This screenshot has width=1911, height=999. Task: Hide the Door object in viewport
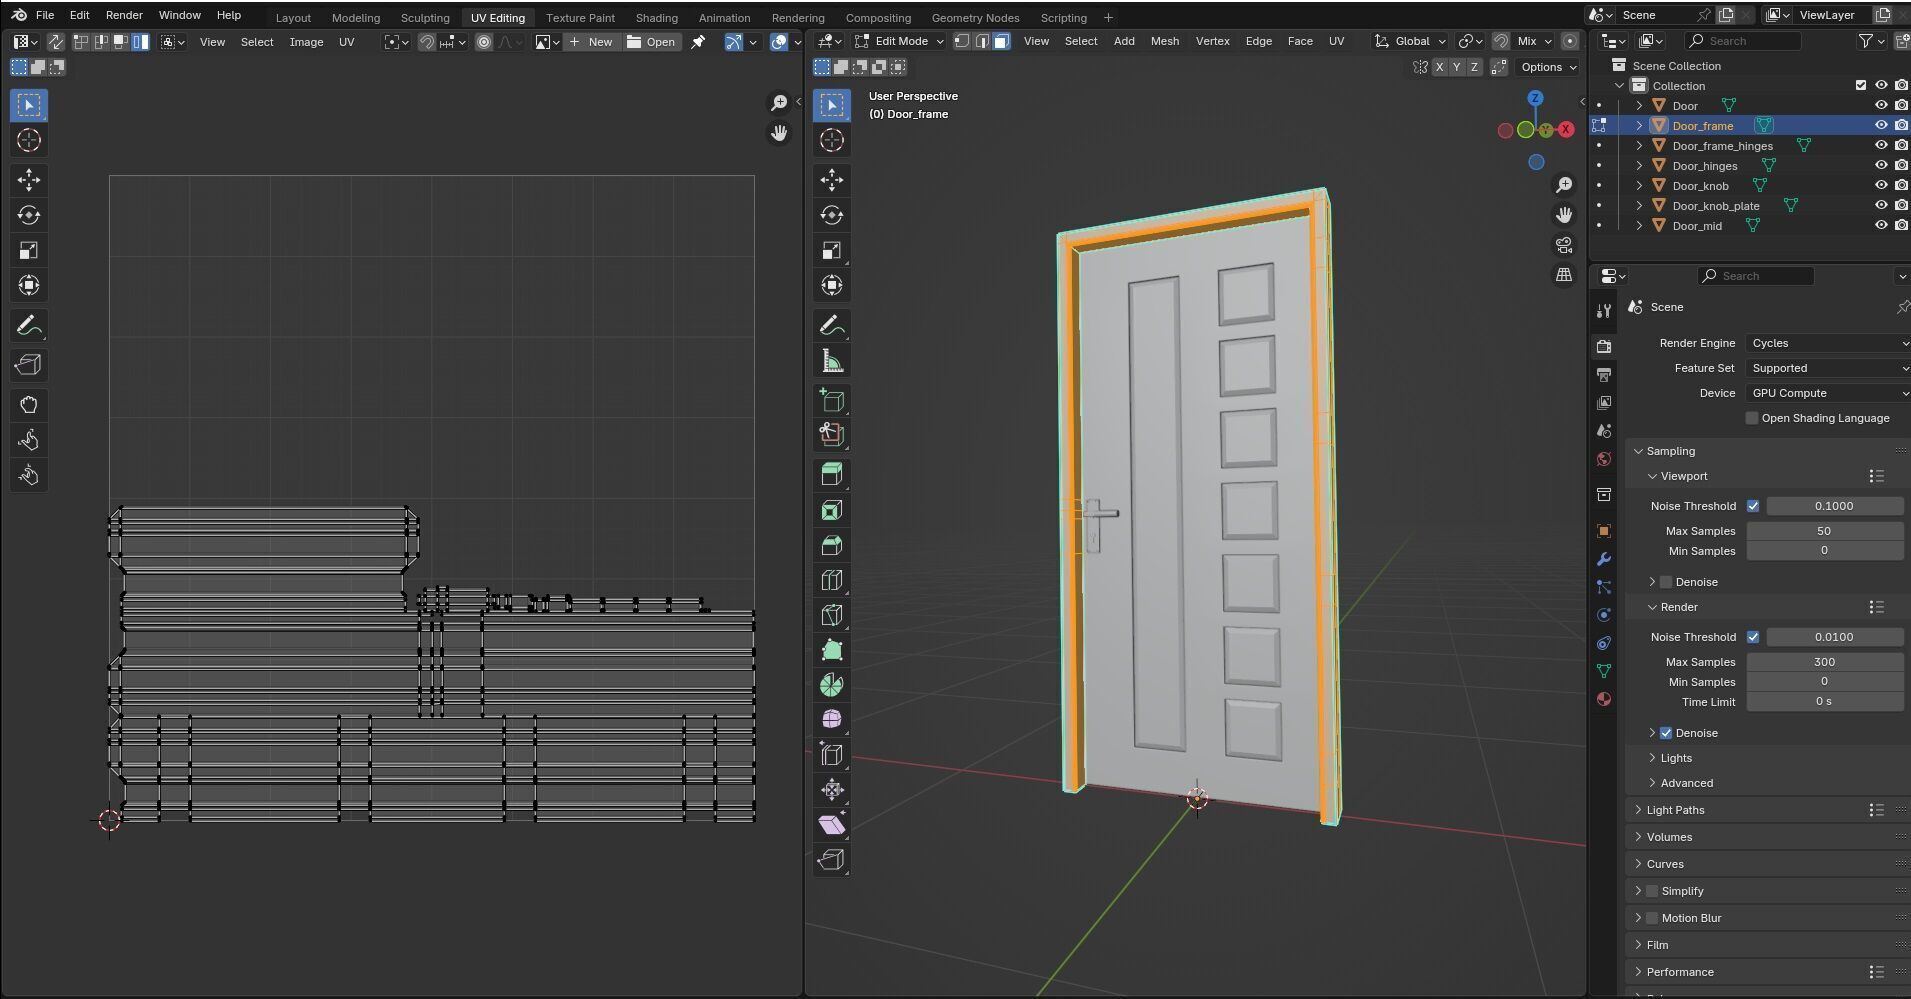1881,105
